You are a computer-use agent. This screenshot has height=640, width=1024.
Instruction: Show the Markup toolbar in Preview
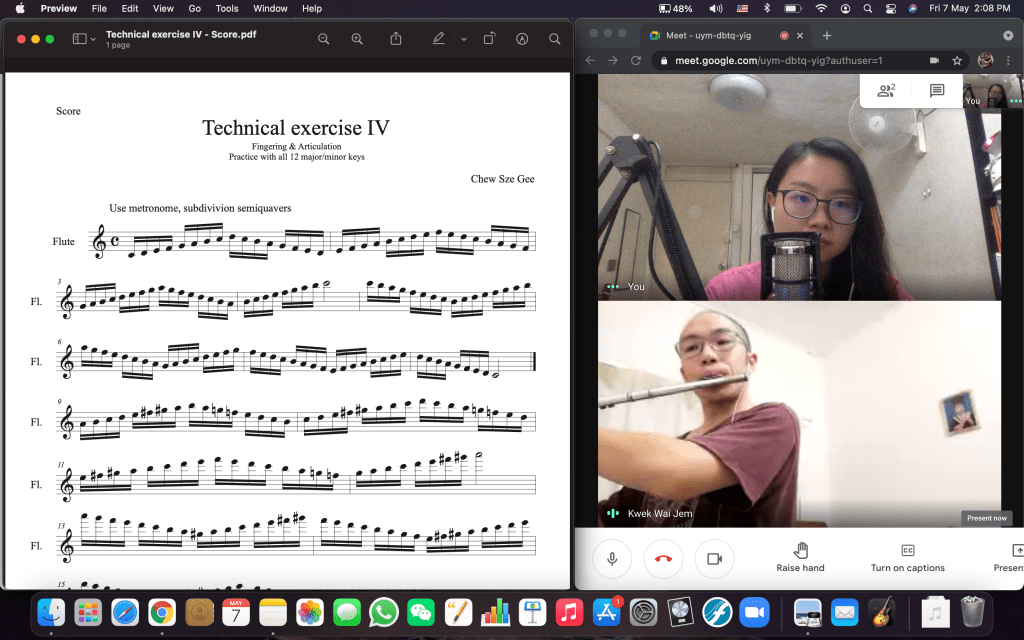pyautogui.click(x=522, y=39)
